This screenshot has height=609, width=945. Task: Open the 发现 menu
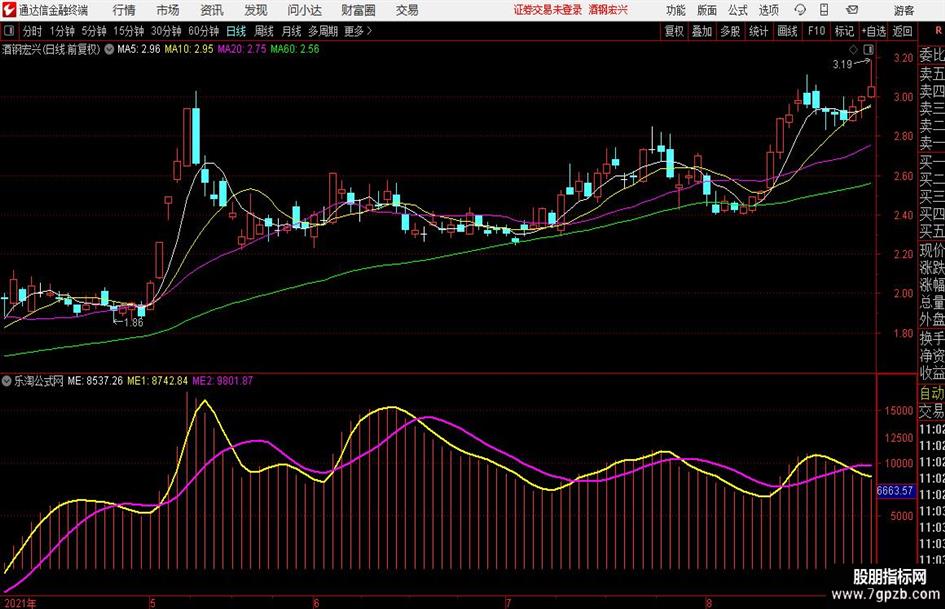[x=256, y=10]
